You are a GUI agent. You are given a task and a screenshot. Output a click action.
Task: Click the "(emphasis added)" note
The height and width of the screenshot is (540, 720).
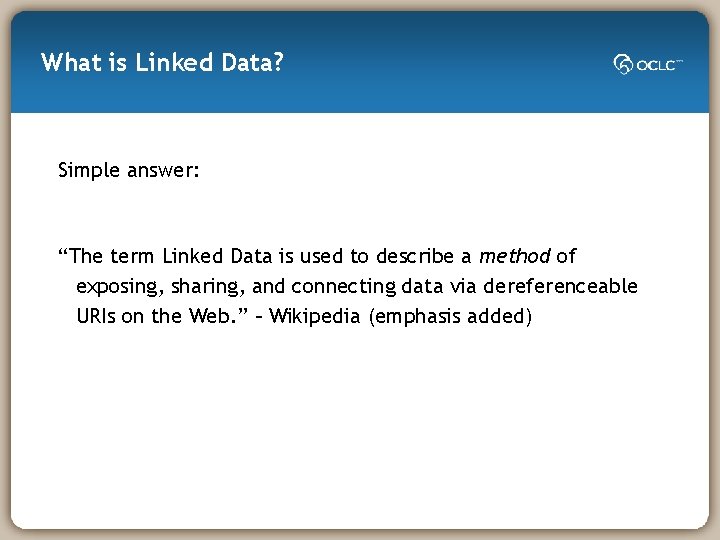coord(450,316)
